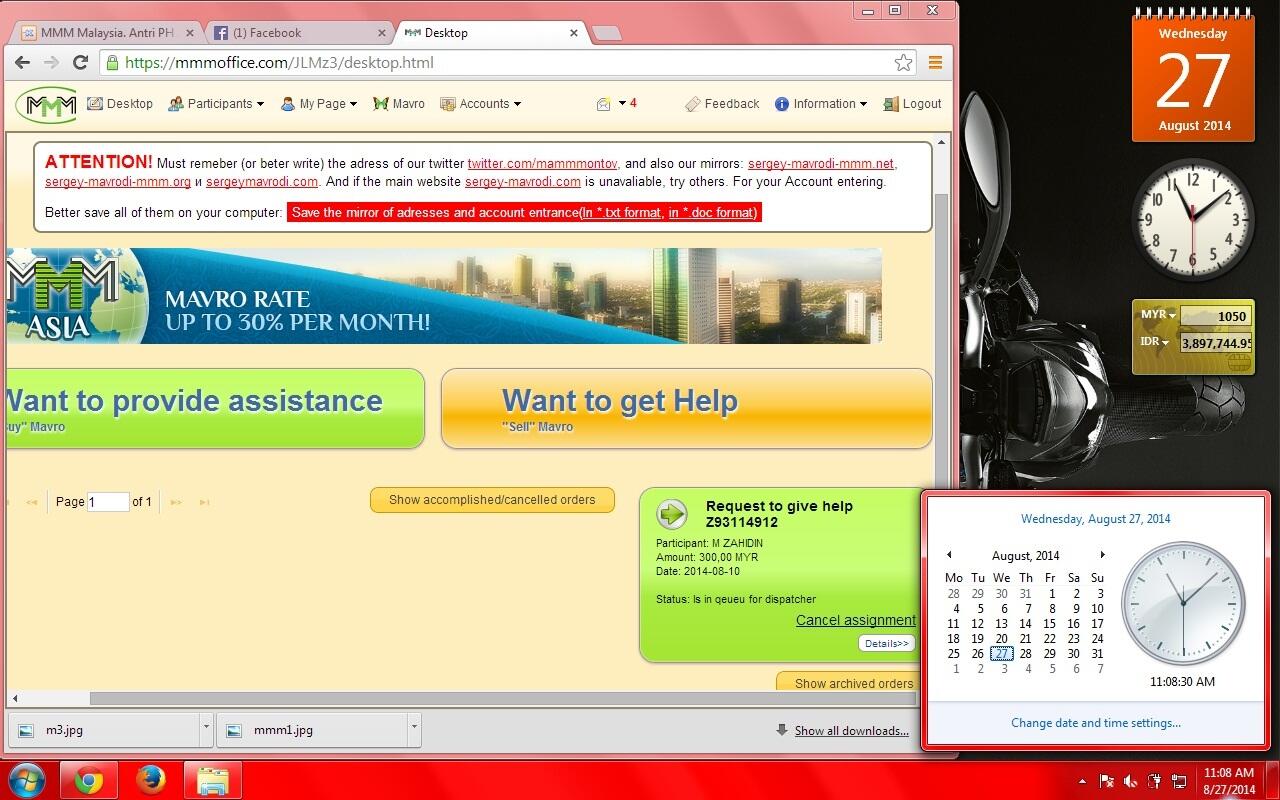
Task: Go to last page arrow in pager
Action: [204, 502]
